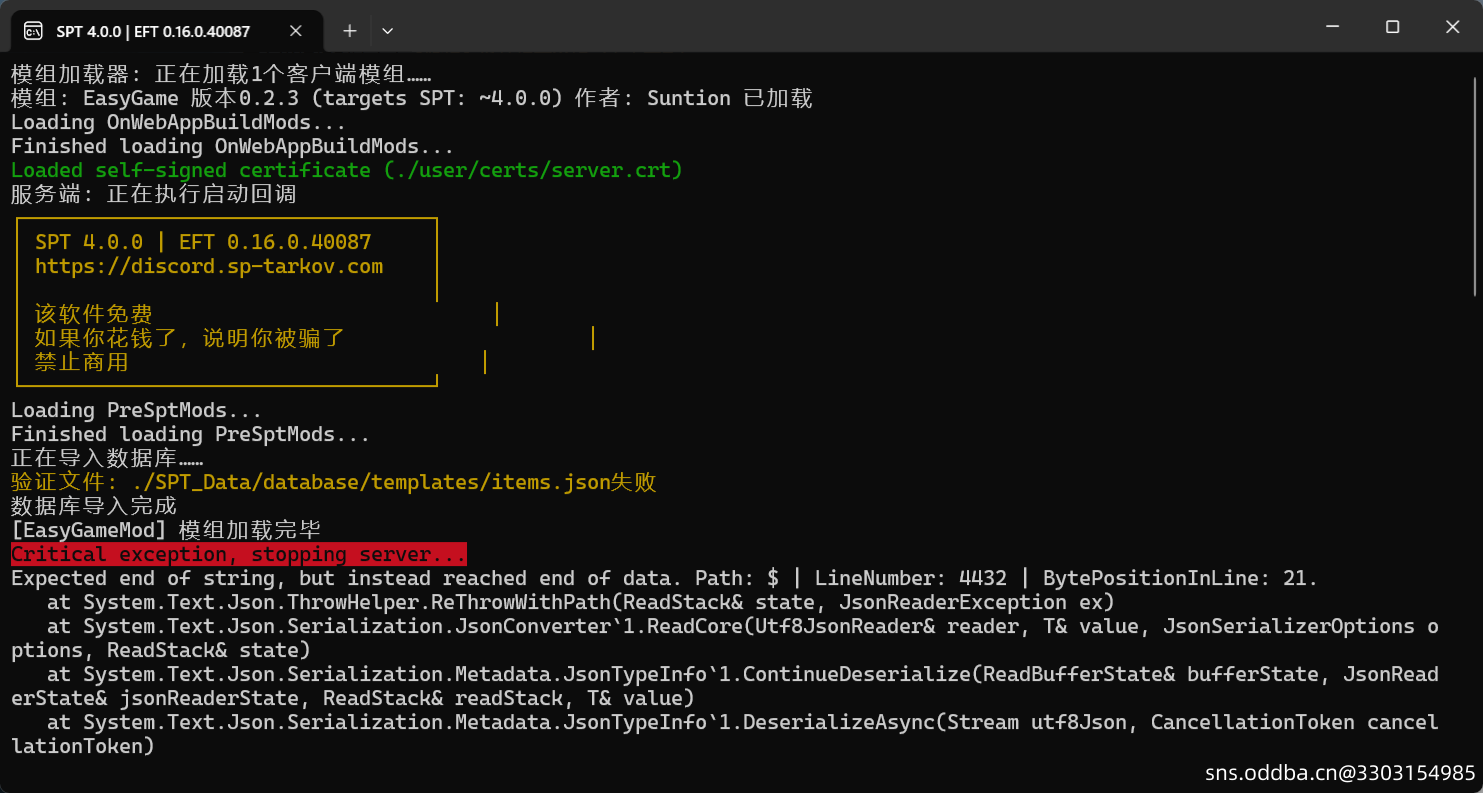Open a new tab with the plus button

click(350, 31)
